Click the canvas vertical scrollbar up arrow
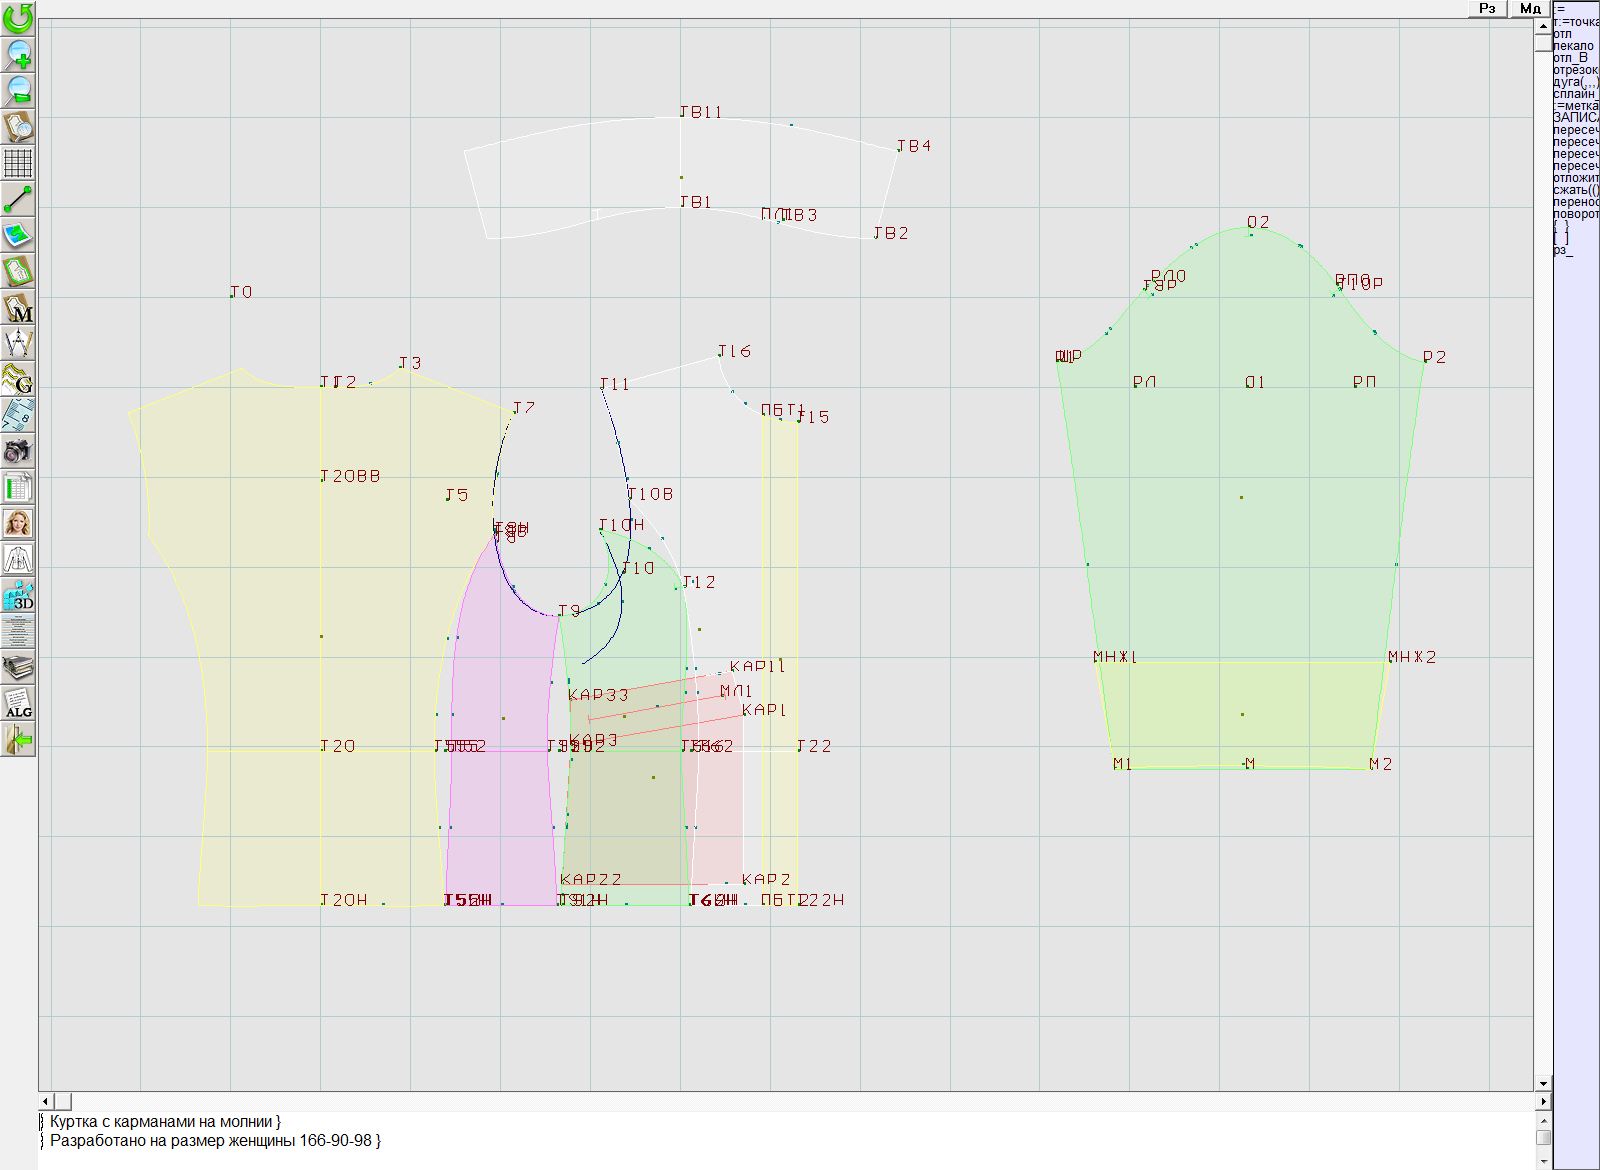The image size is (1600, 1170). (x=1543, y=24)
